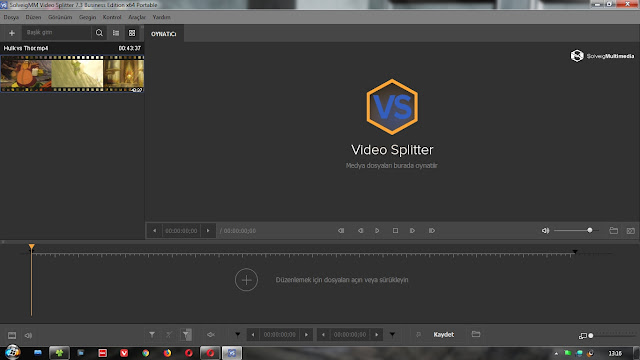Select the OYNATICI tab
The image size is (640, 360).
click(164, 34)
